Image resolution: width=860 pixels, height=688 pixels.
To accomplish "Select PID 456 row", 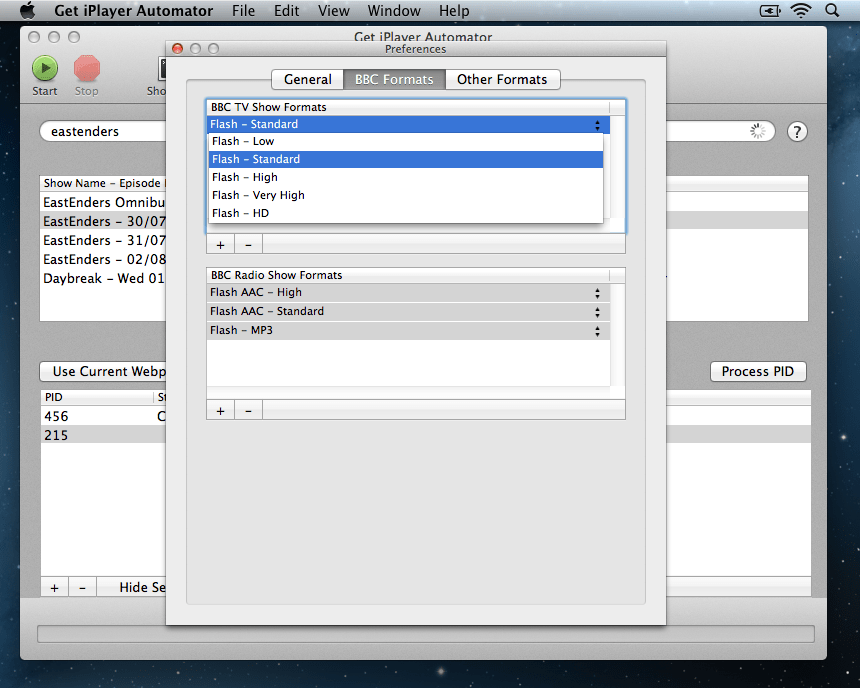I will [x=103, y=416].
